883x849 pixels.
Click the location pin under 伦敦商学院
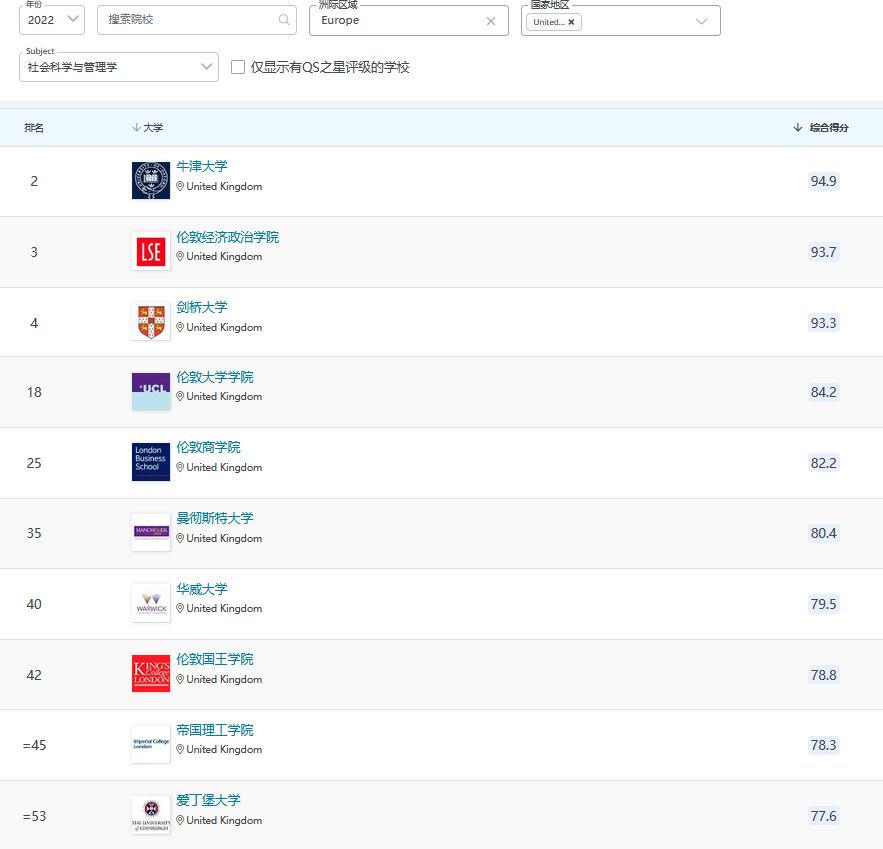[180, 467]
